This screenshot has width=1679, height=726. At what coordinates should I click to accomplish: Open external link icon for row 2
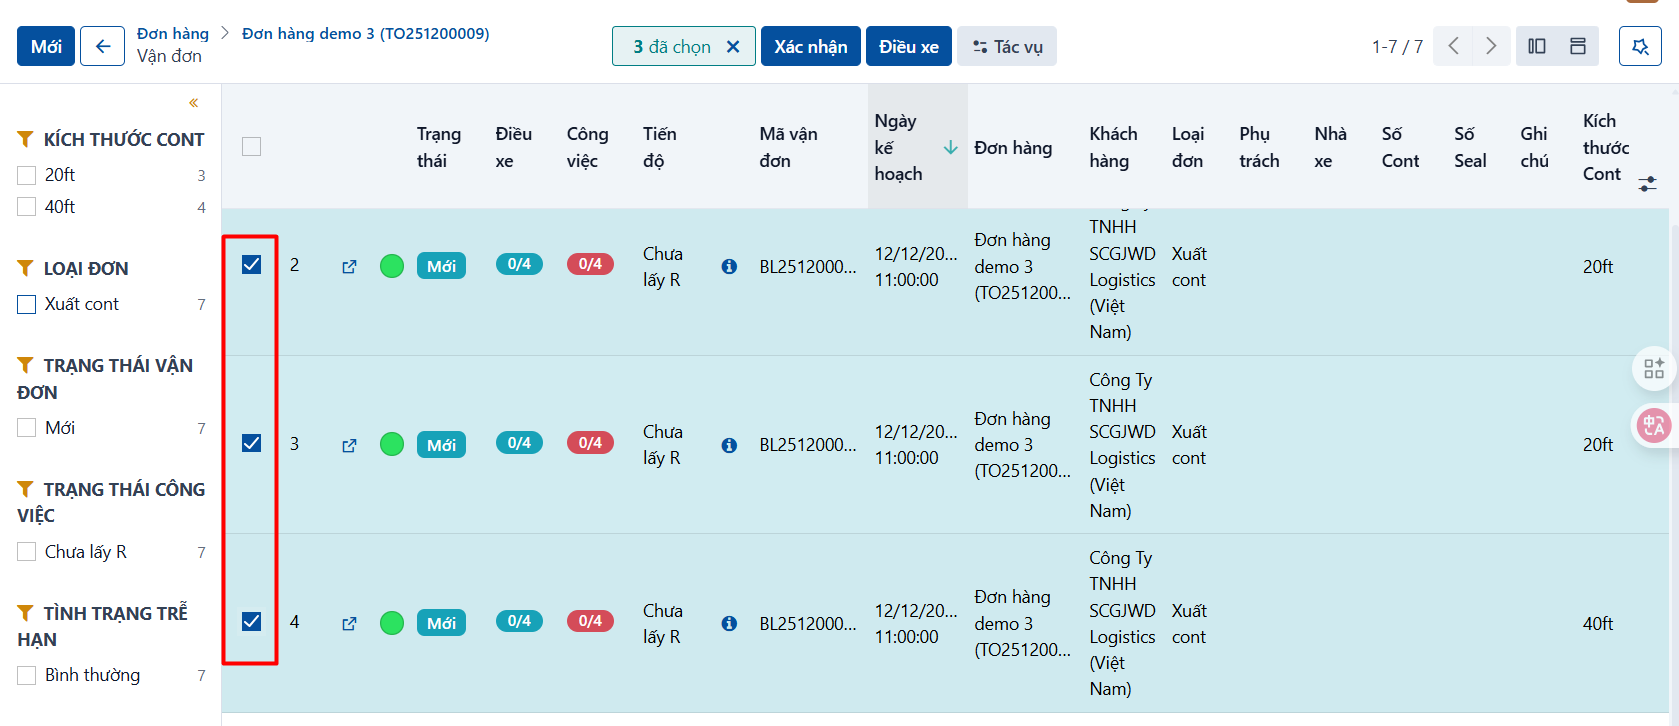click(349, 266)
